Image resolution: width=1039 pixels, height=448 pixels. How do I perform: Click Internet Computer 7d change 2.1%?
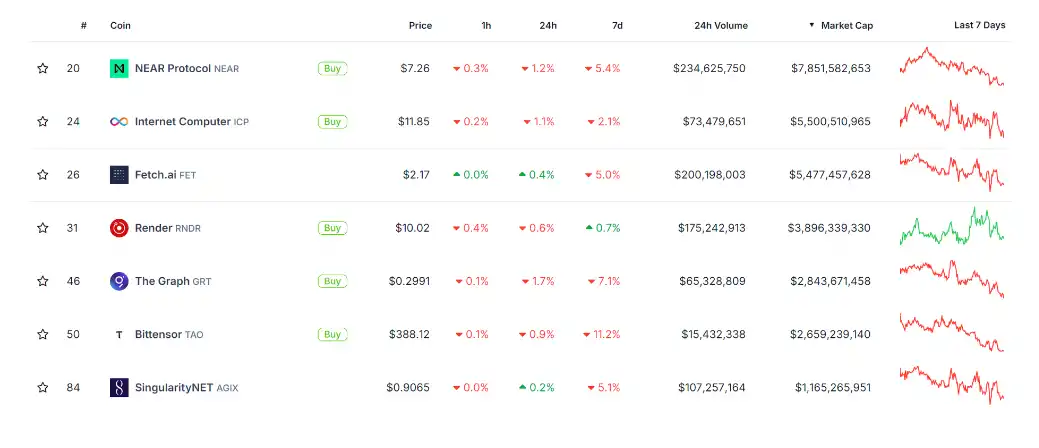604,121
